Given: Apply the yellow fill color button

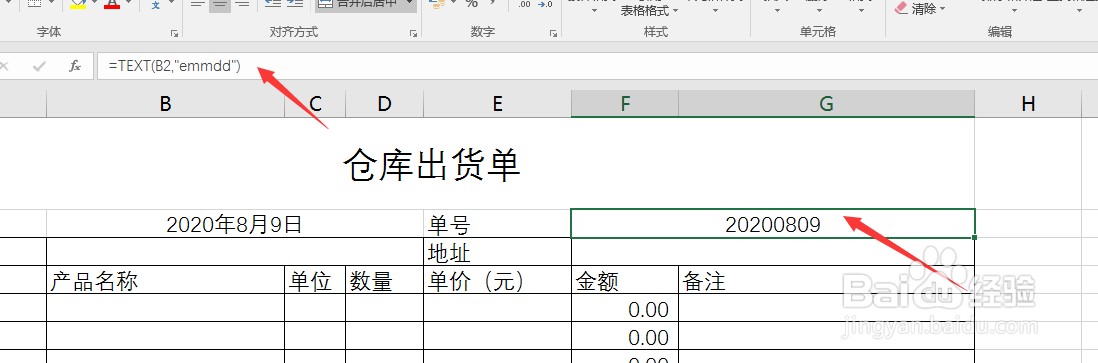Looking at the screenshot, I should [x=78, y=4].
